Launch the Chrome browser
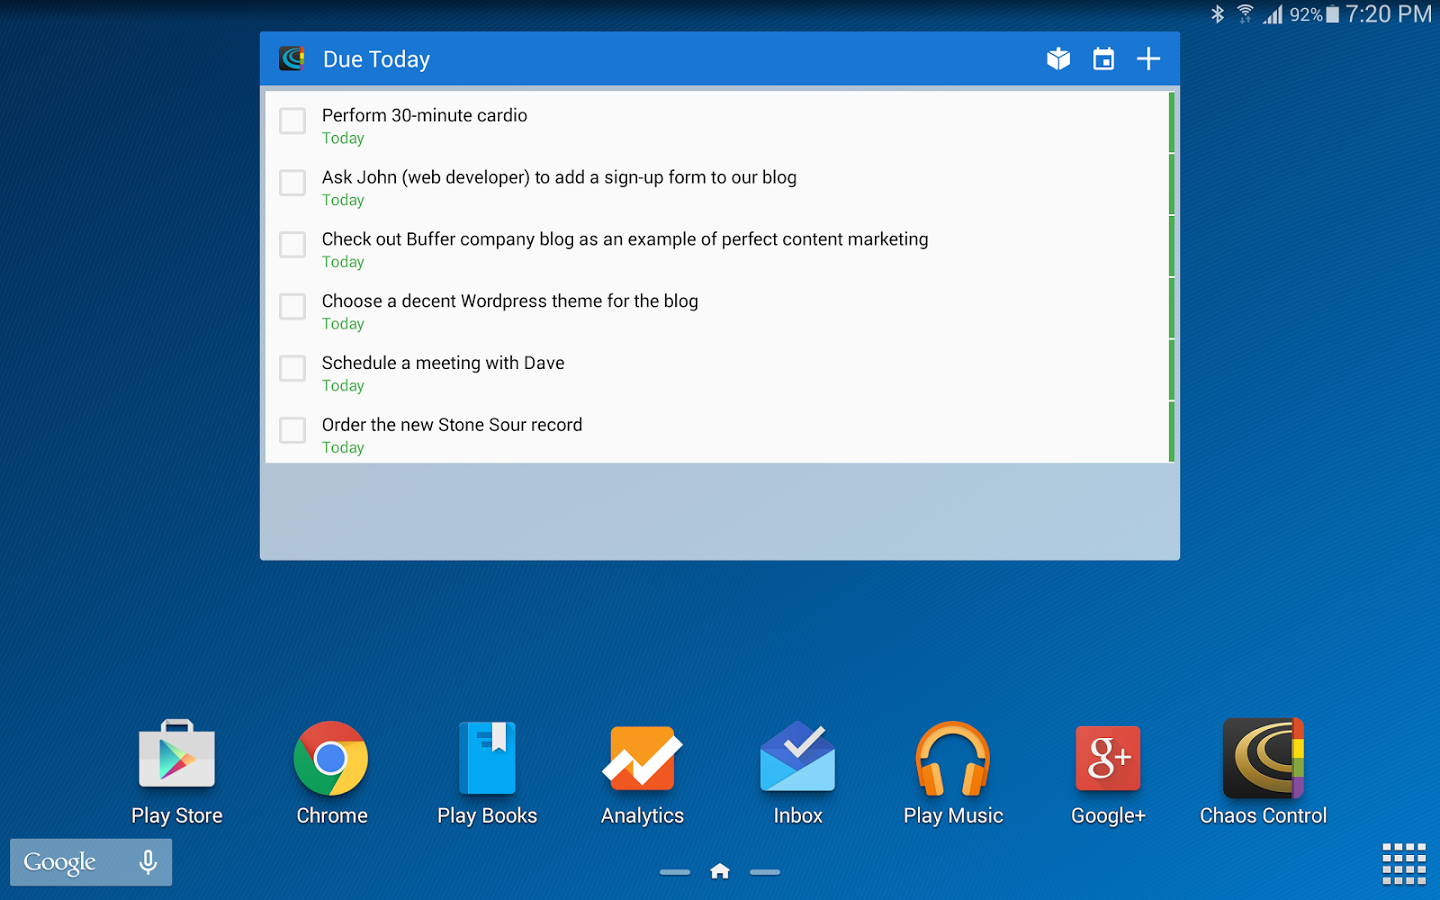This screenshot has width=1440, height=900. (331, 772)
